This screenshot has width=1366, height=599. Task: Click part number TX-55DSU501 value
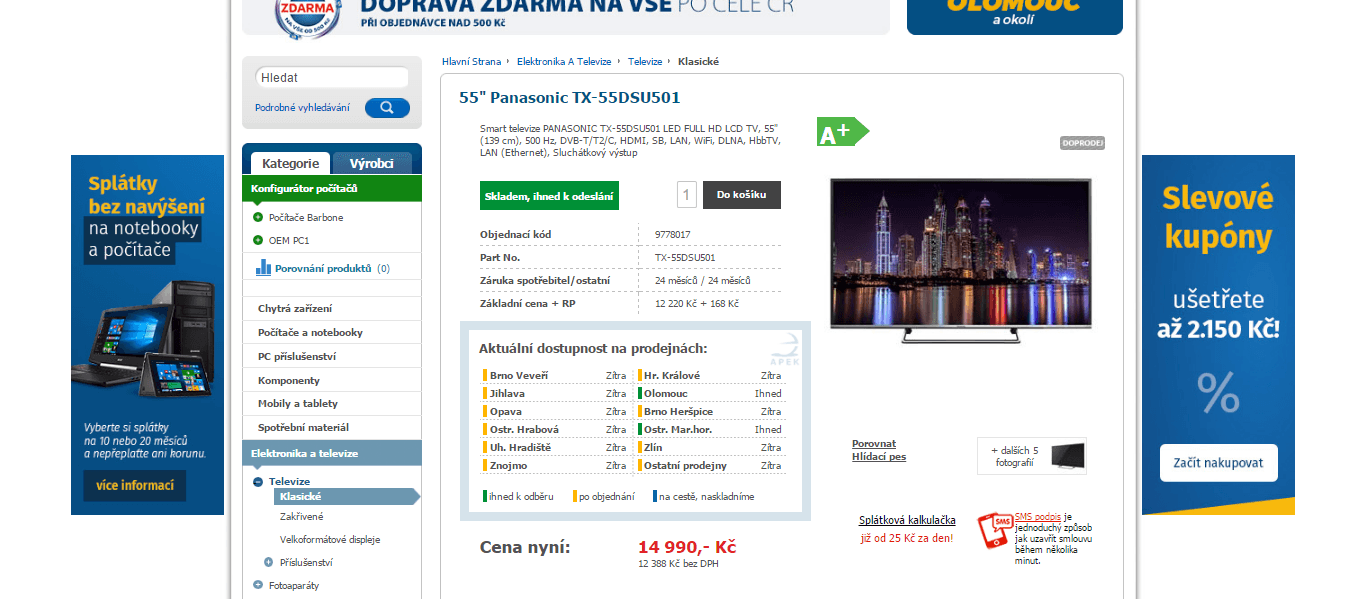(x=685, y=258)
